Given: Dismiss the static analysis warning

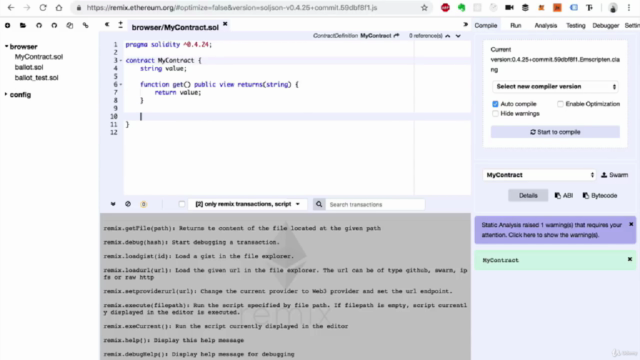Looking at the screenshot, I should (x=631, y=224).
